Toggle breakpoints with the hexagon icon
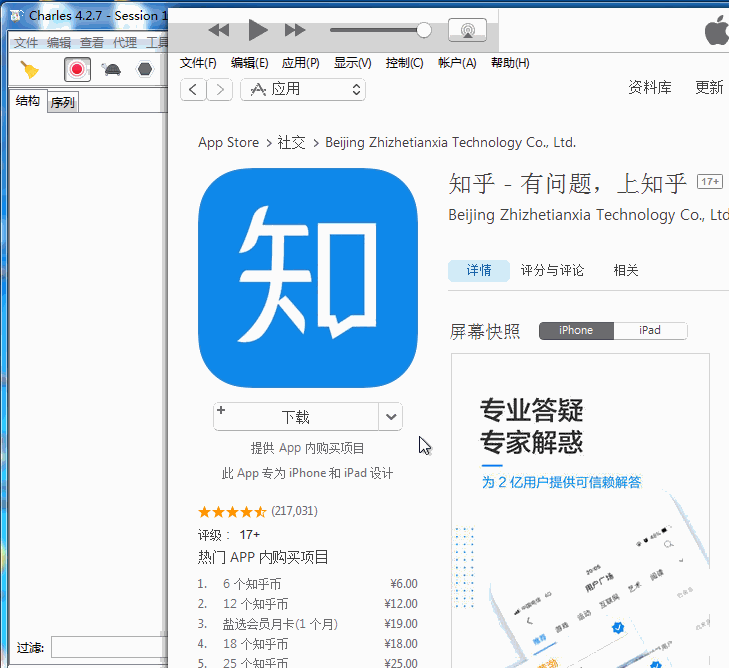Viewport: 729px width, 668px height. click(x=145, y=69)
